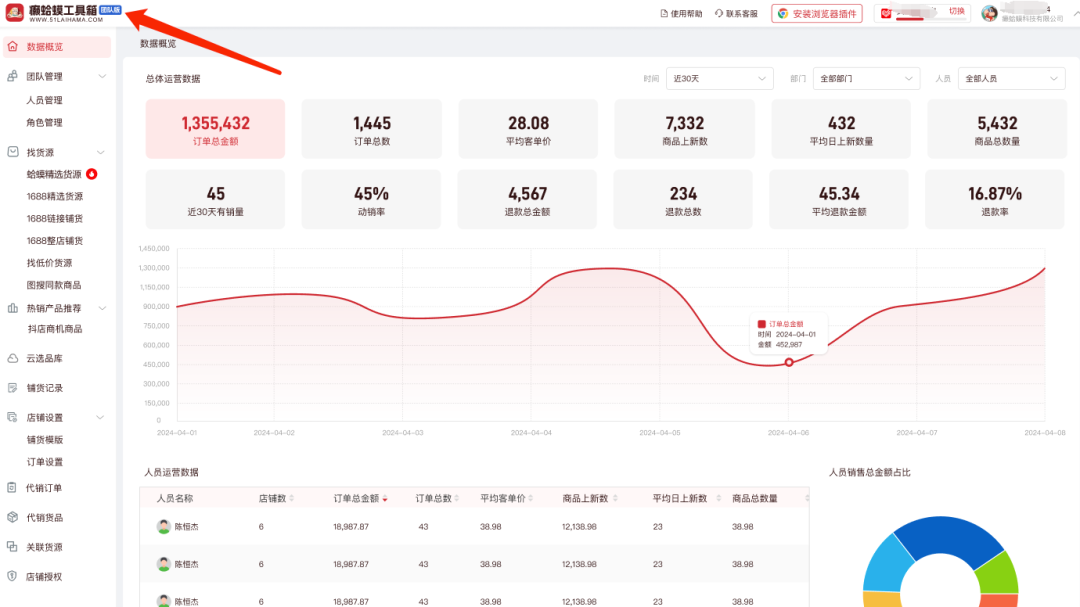Image resolution: width=1080 pixels, height=607 pixels.
Task: Click 切换 to switch shops
Action: [x=957, y=11]
